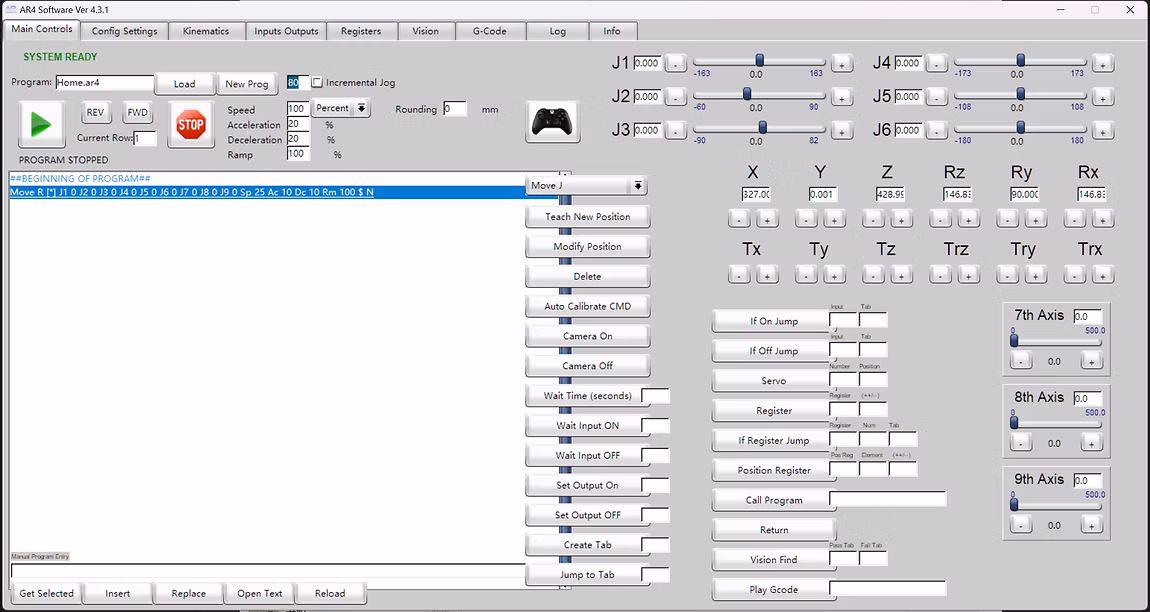This screenshot has width=1150, height=612.
Task: Jog J4 in the positive direction
Action: 1102,64
